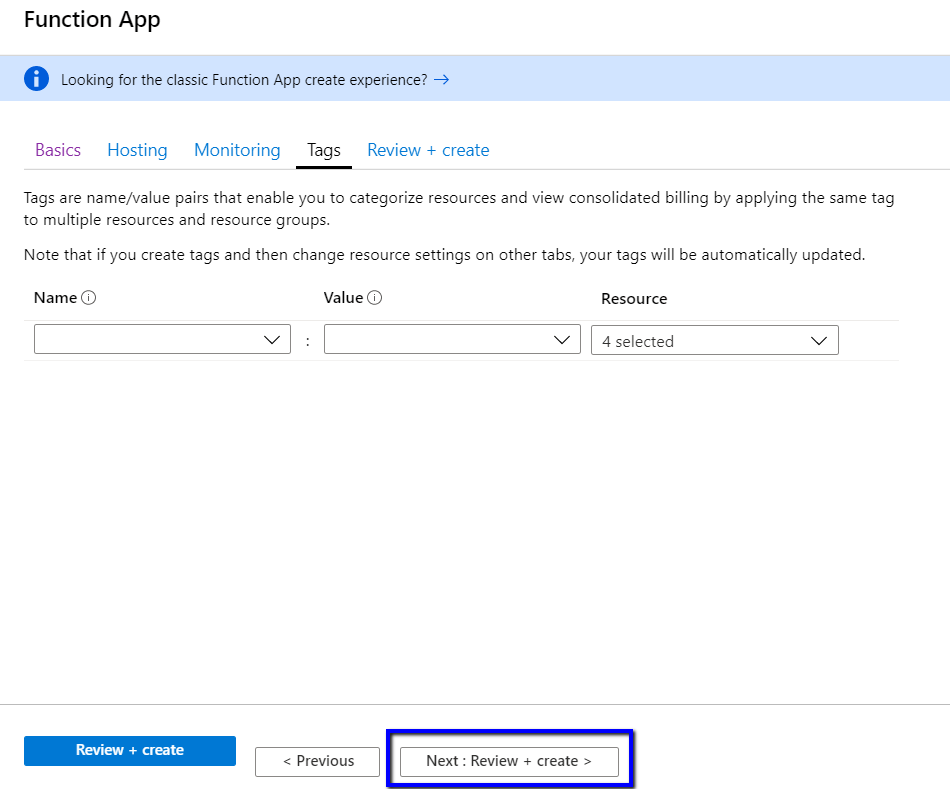The image size is (950, 789).
Task: Click the Previous button
Action: pos(318,761)
